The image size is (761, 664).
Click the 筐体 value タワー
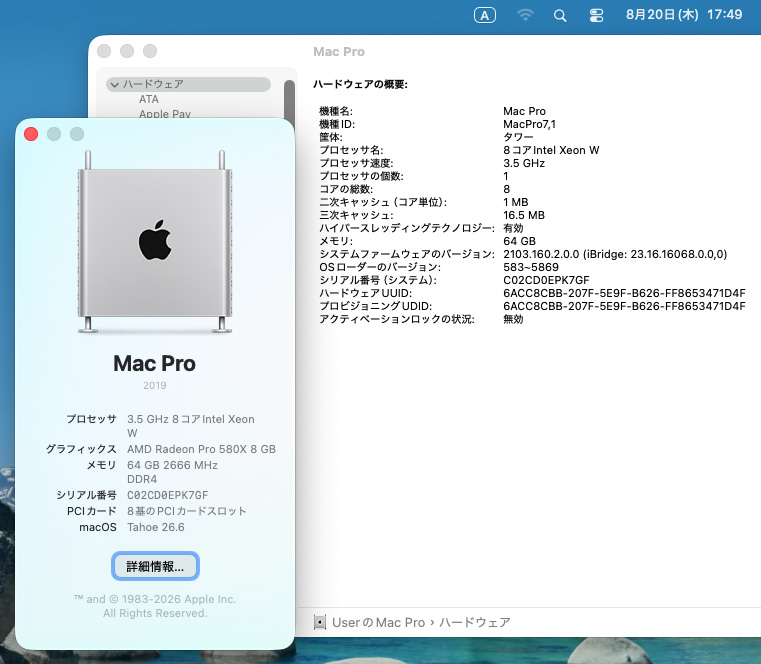click(x=518, y=137)
